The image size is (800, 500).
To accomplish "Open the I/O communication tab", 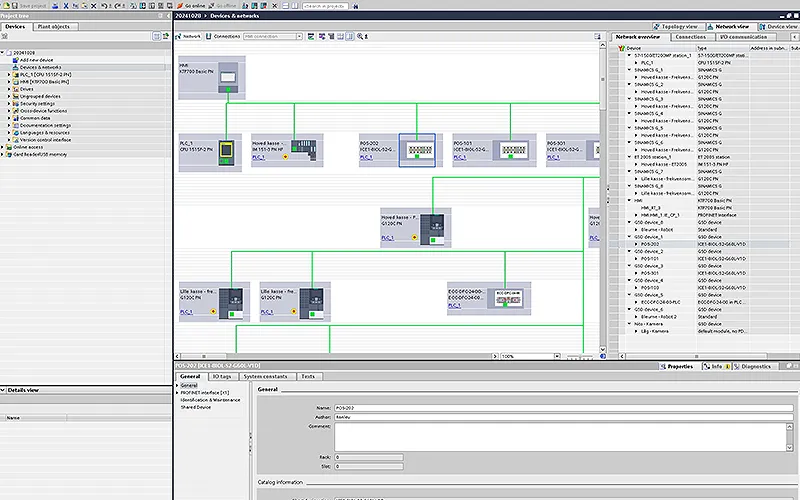I will pyautogui.click(x=744, y=37).
